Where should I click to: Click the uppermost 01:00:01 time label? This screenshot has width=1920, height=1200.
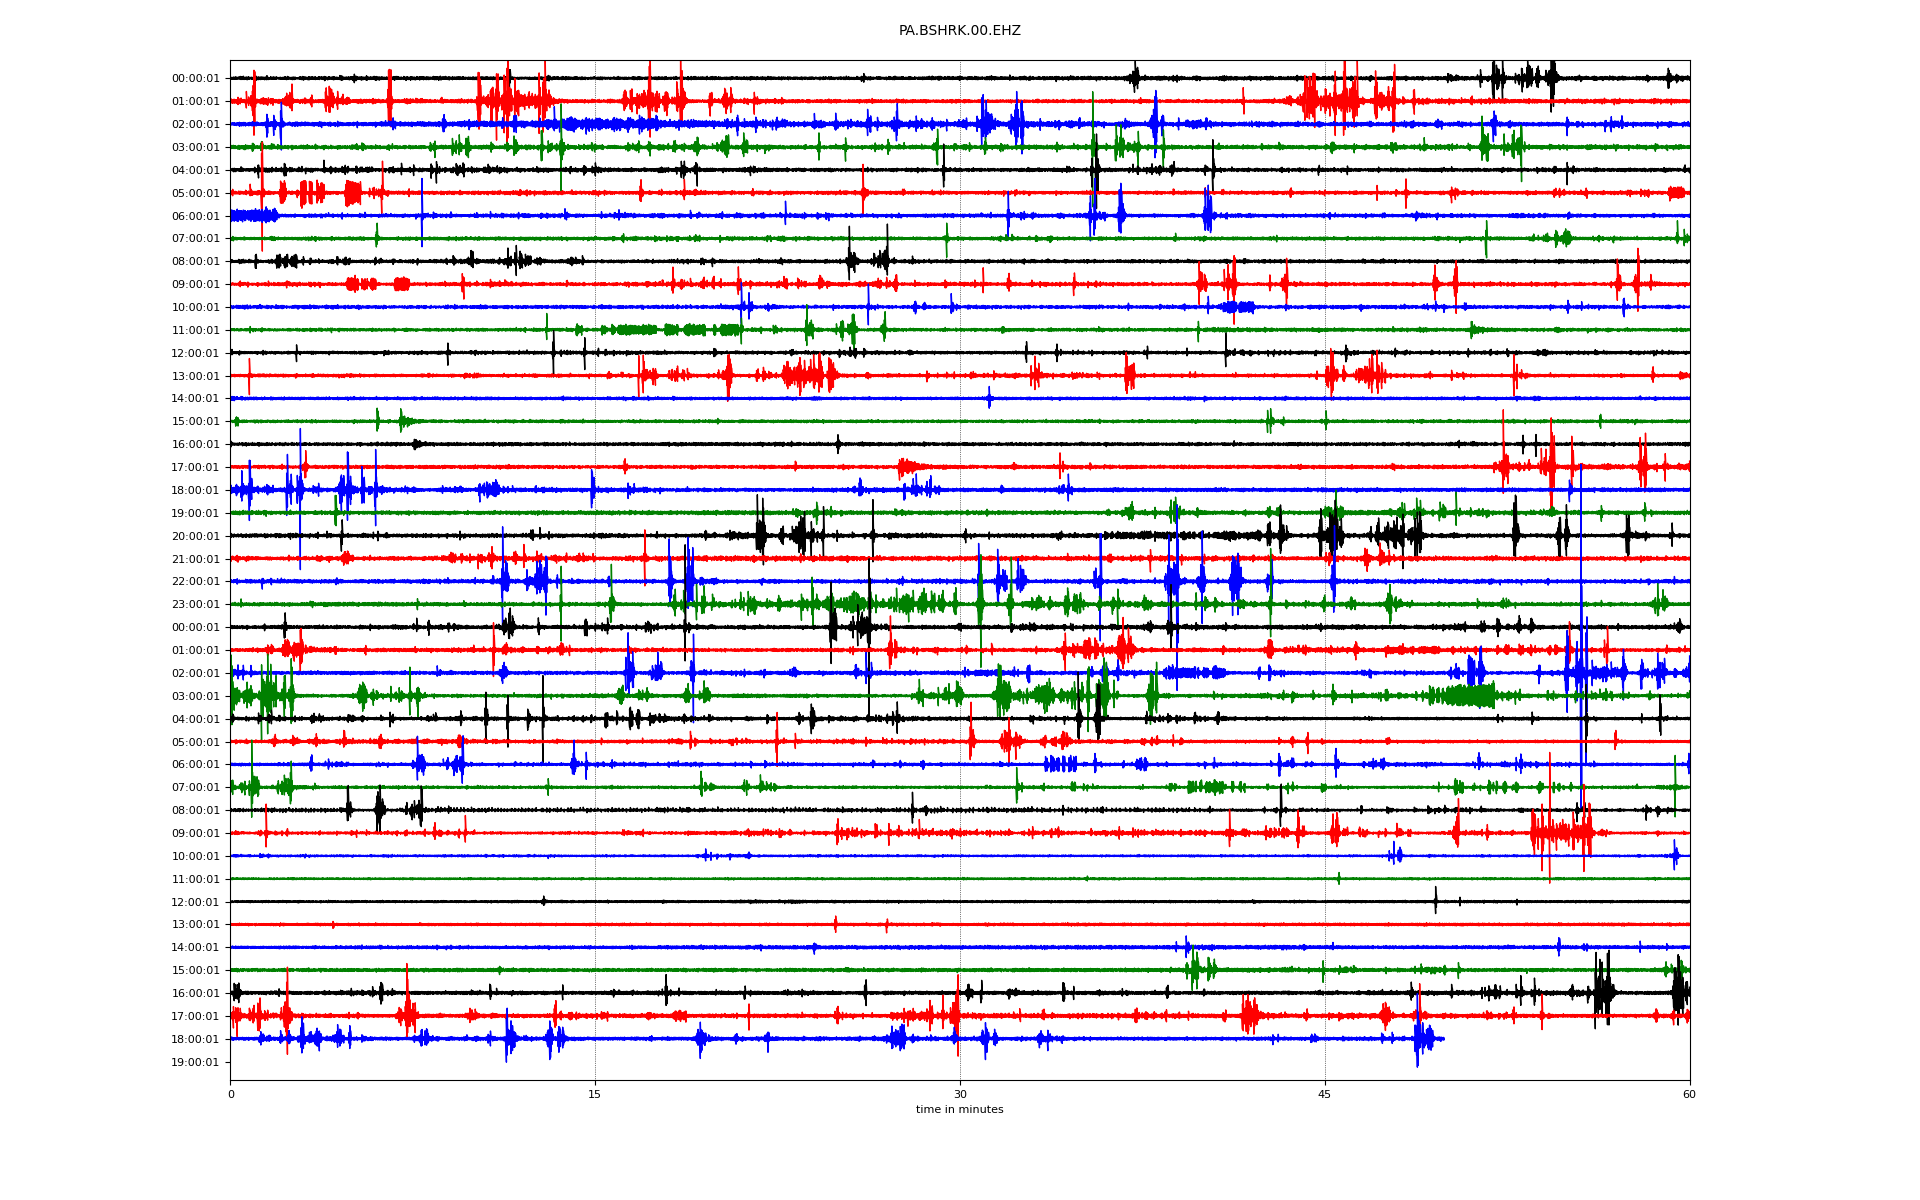coord(195,101)
